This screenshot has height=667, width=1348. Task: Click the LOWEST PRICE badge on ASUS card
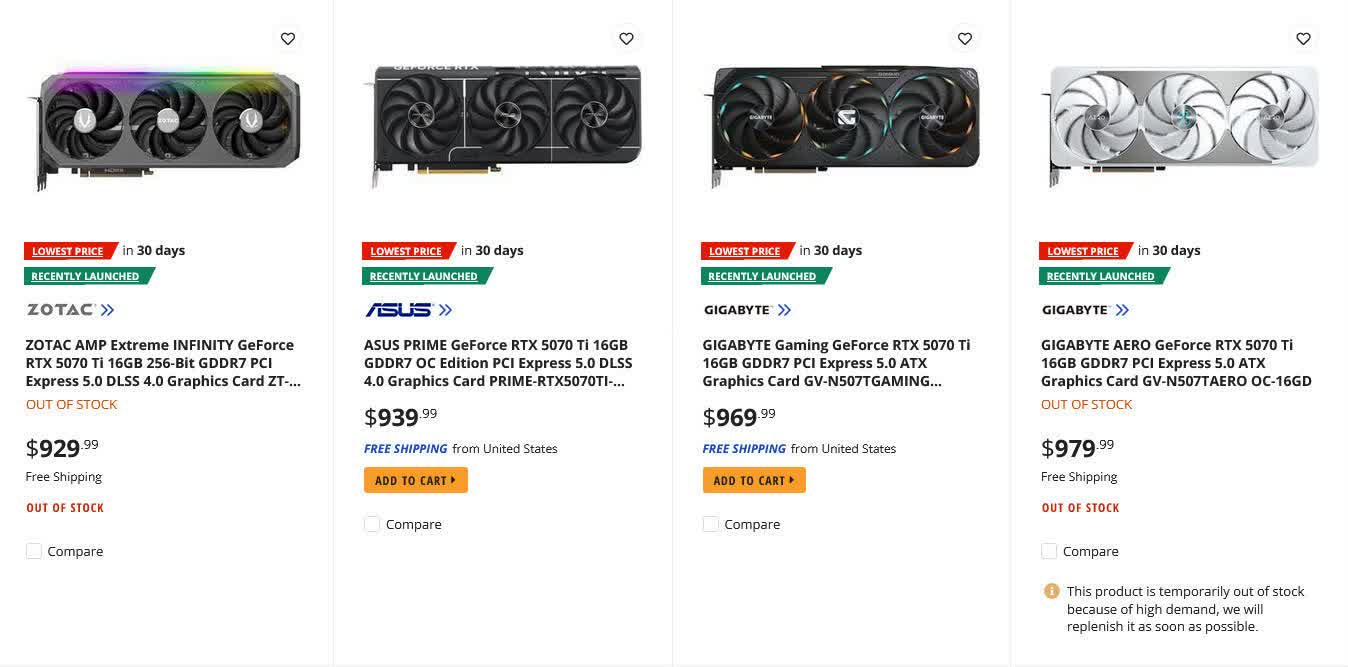tap(406, 250)
